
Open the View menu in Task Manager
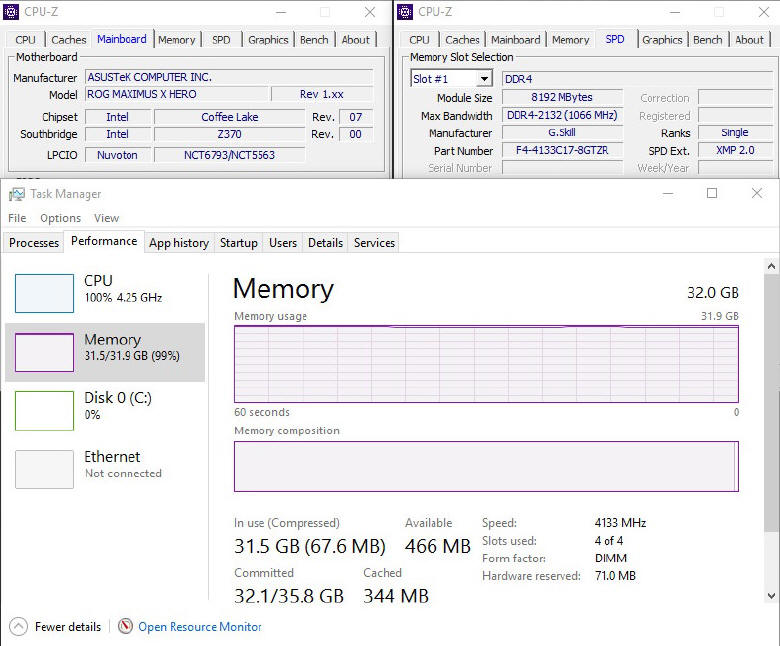[106, 218]
